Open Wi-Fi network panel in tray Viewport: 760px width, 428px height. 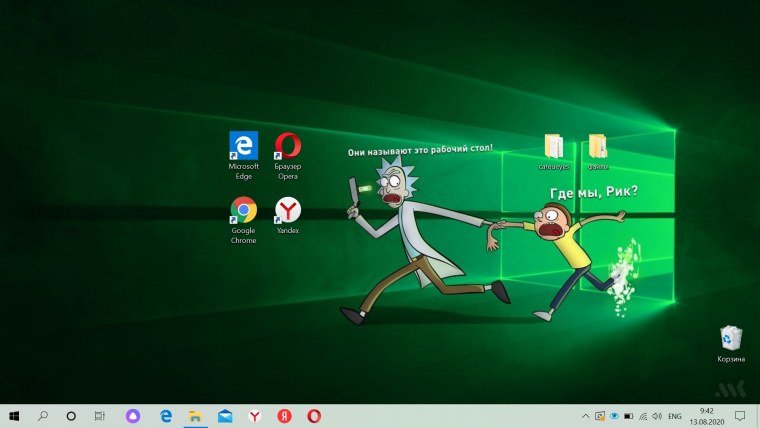pos(643,415)
